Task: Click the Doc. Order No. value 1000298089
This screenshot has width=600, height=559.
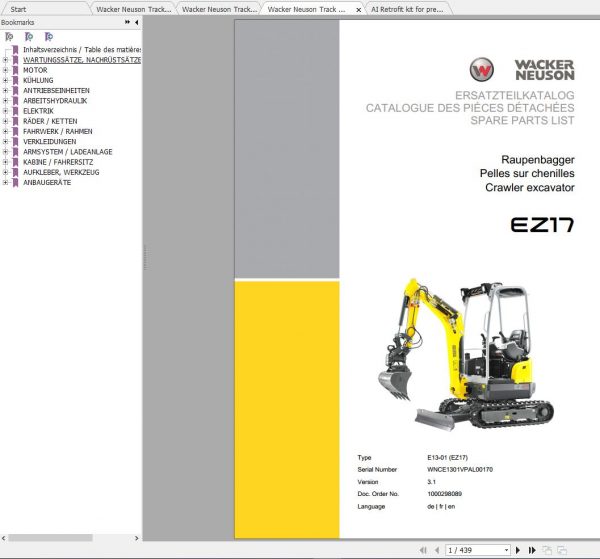Action: pos(445,494)
